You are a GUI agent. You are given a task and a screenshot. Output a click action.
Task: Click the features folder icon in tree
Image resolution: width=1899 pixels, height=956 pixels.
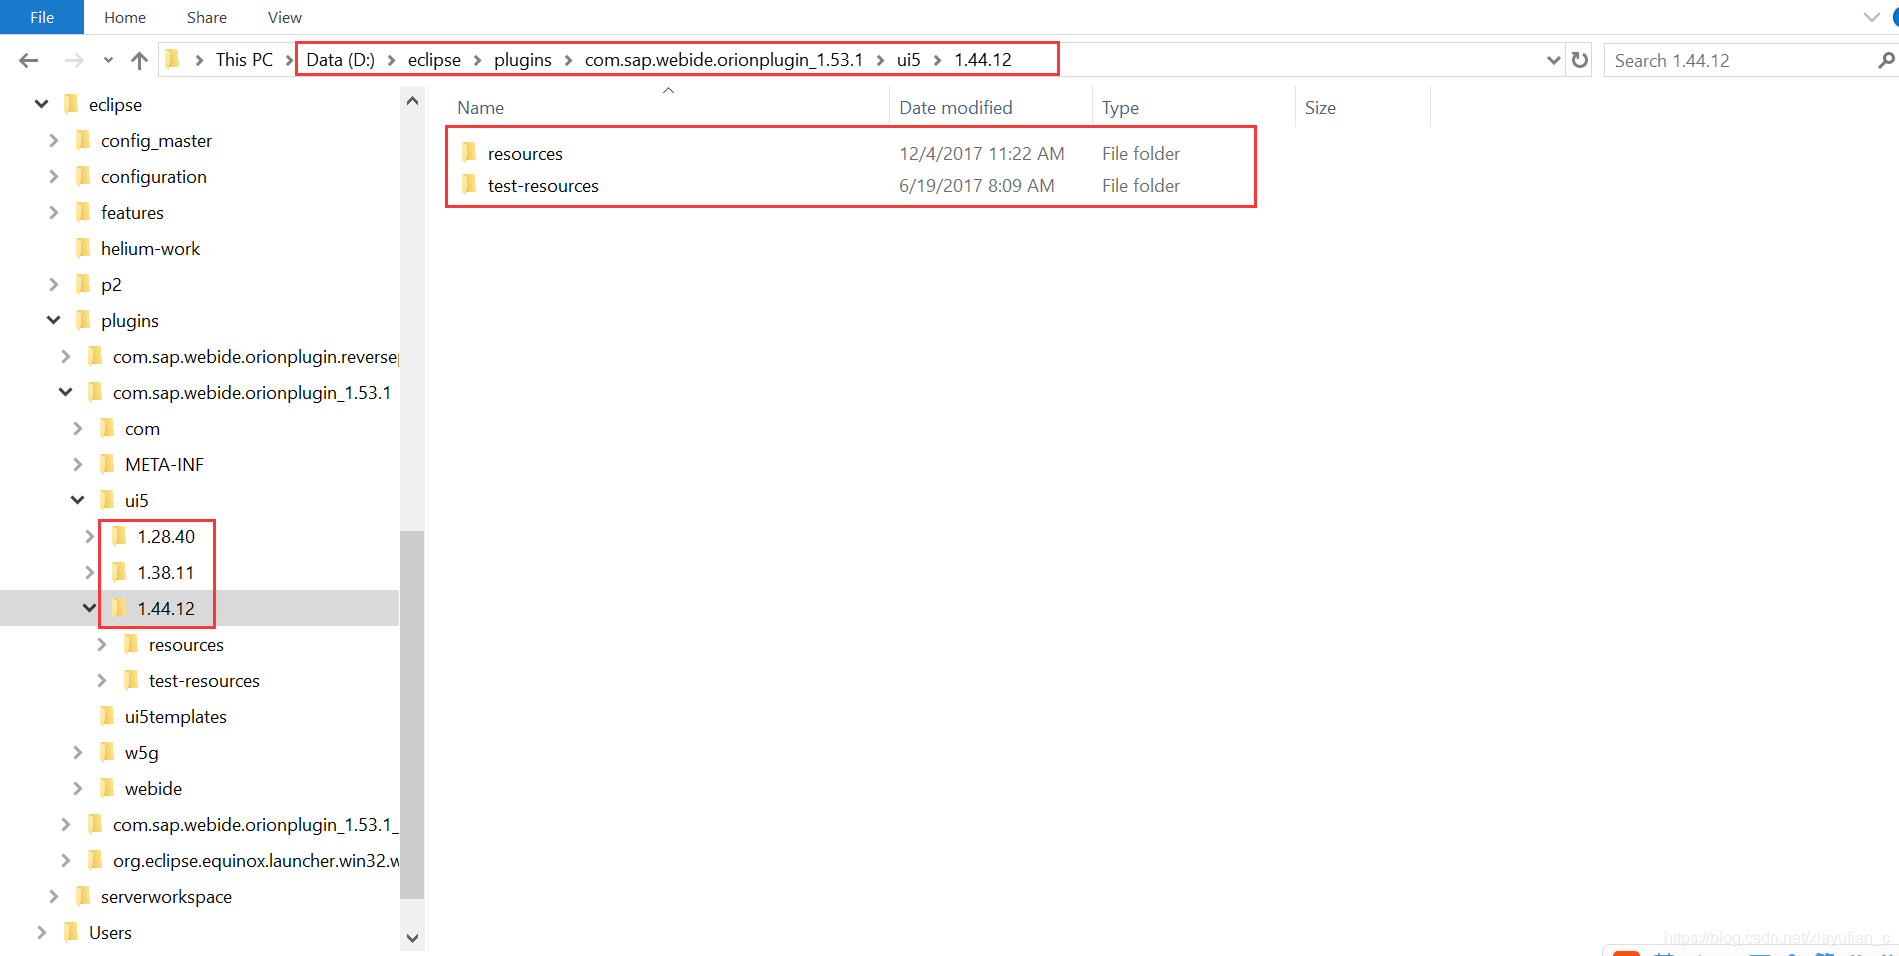(83, 211)
